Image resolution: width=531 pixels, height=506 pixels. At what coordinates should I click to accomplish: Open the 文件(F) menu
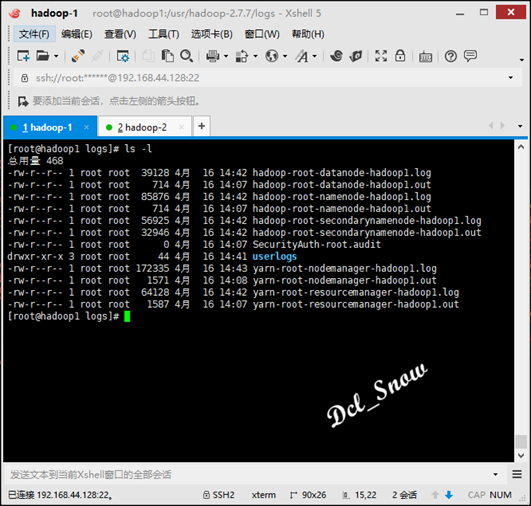point(34,34)
